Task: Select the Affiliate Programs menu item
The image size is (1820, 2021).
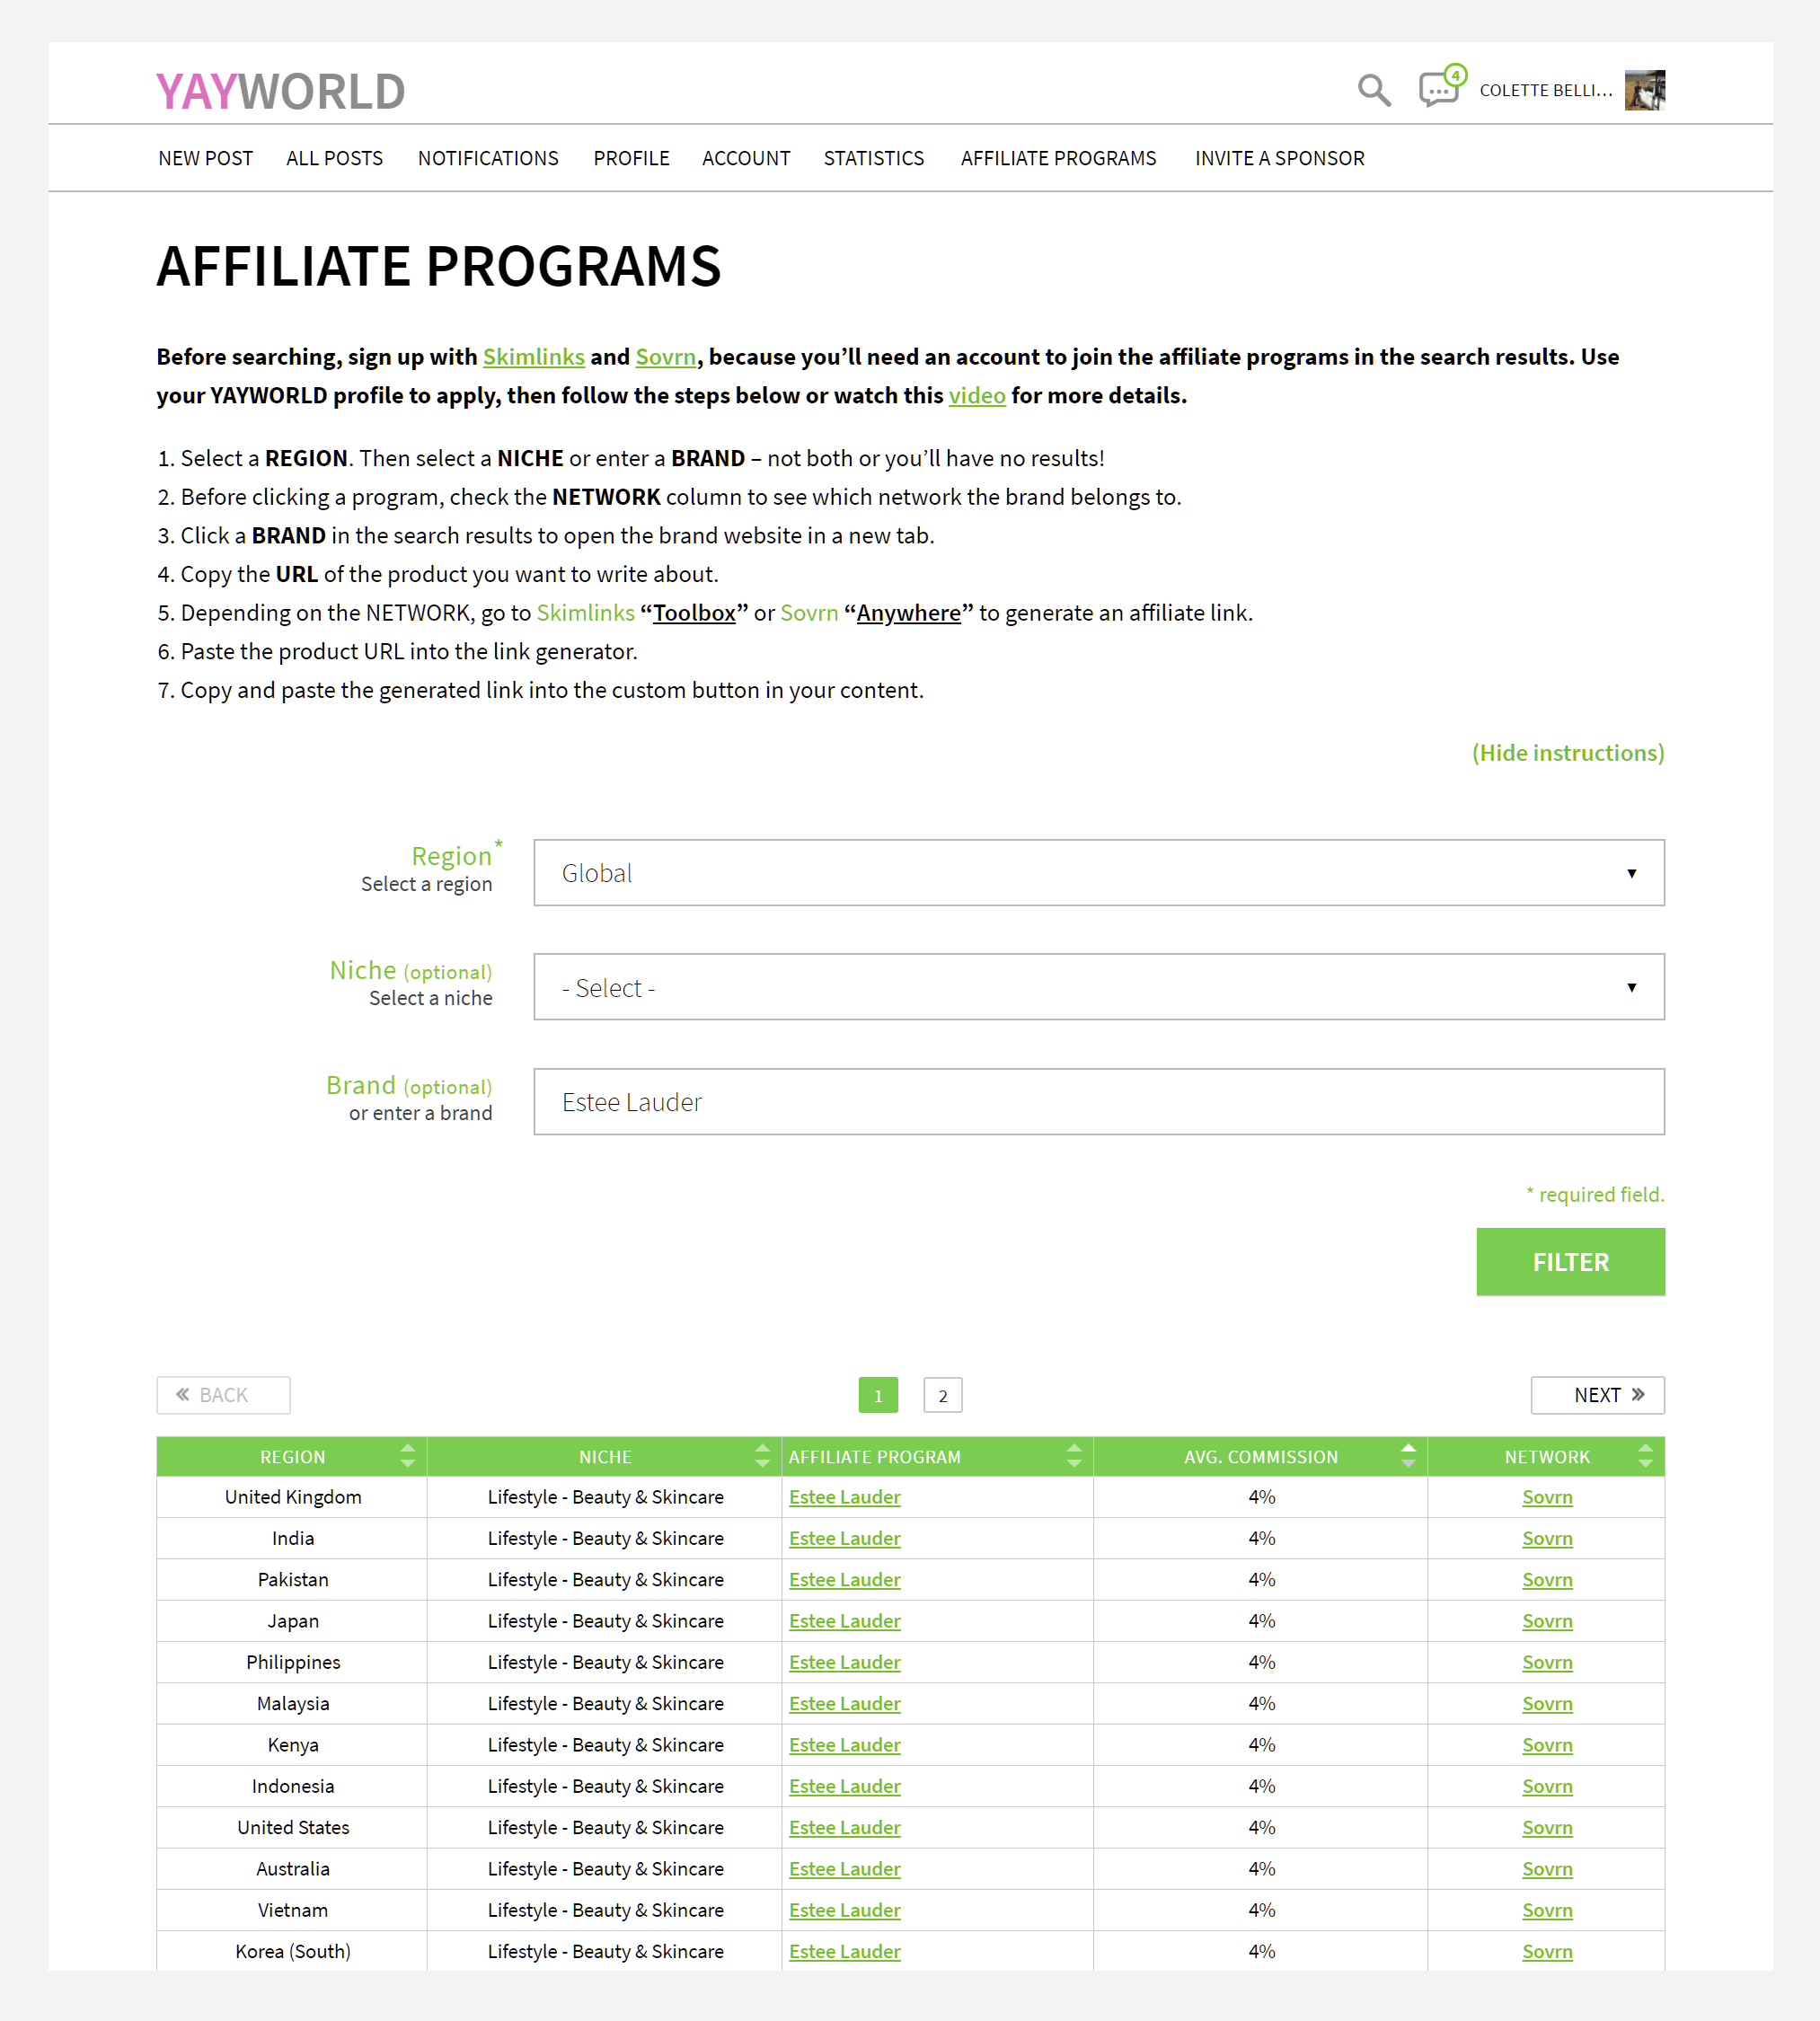Action: click(x=1058, y=158)
